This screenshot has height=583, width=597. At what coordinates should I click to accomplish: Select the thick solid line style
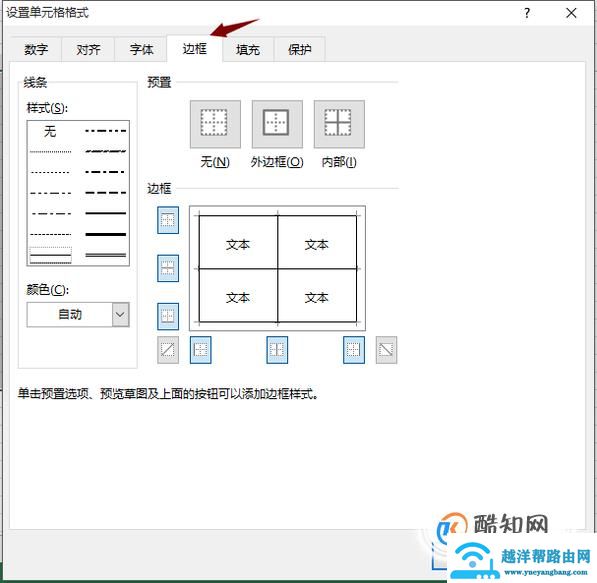tap(105, 234)
